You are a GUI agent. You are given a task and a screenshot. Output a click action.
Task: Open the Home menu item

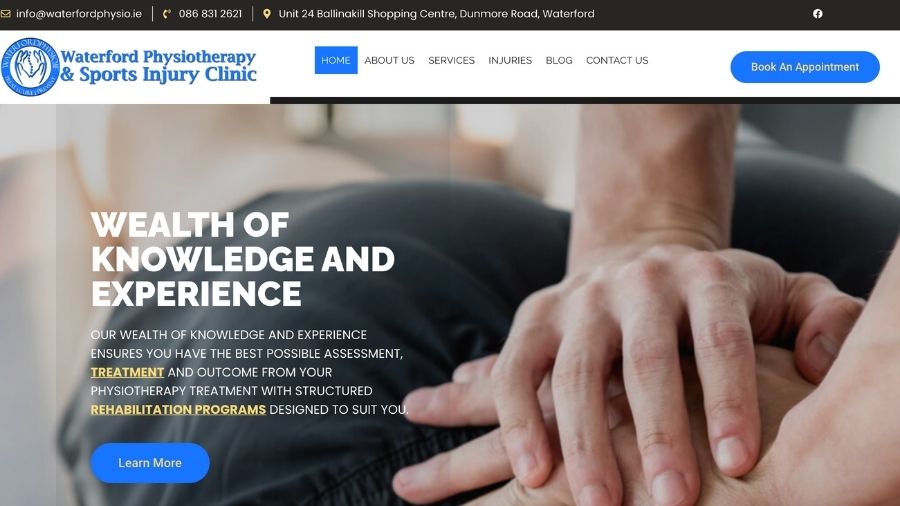(336, 60)
